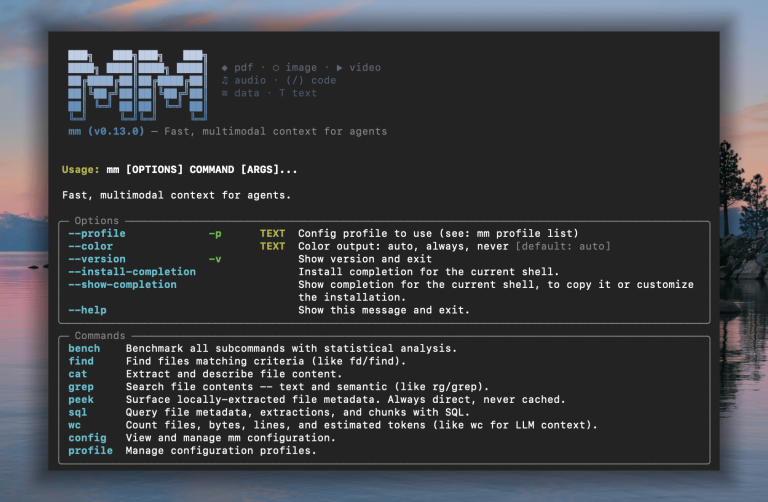Click the 'wc' command
Image resolution: width=768 pixels, height=502 pixels.
(x=74, y=425)
